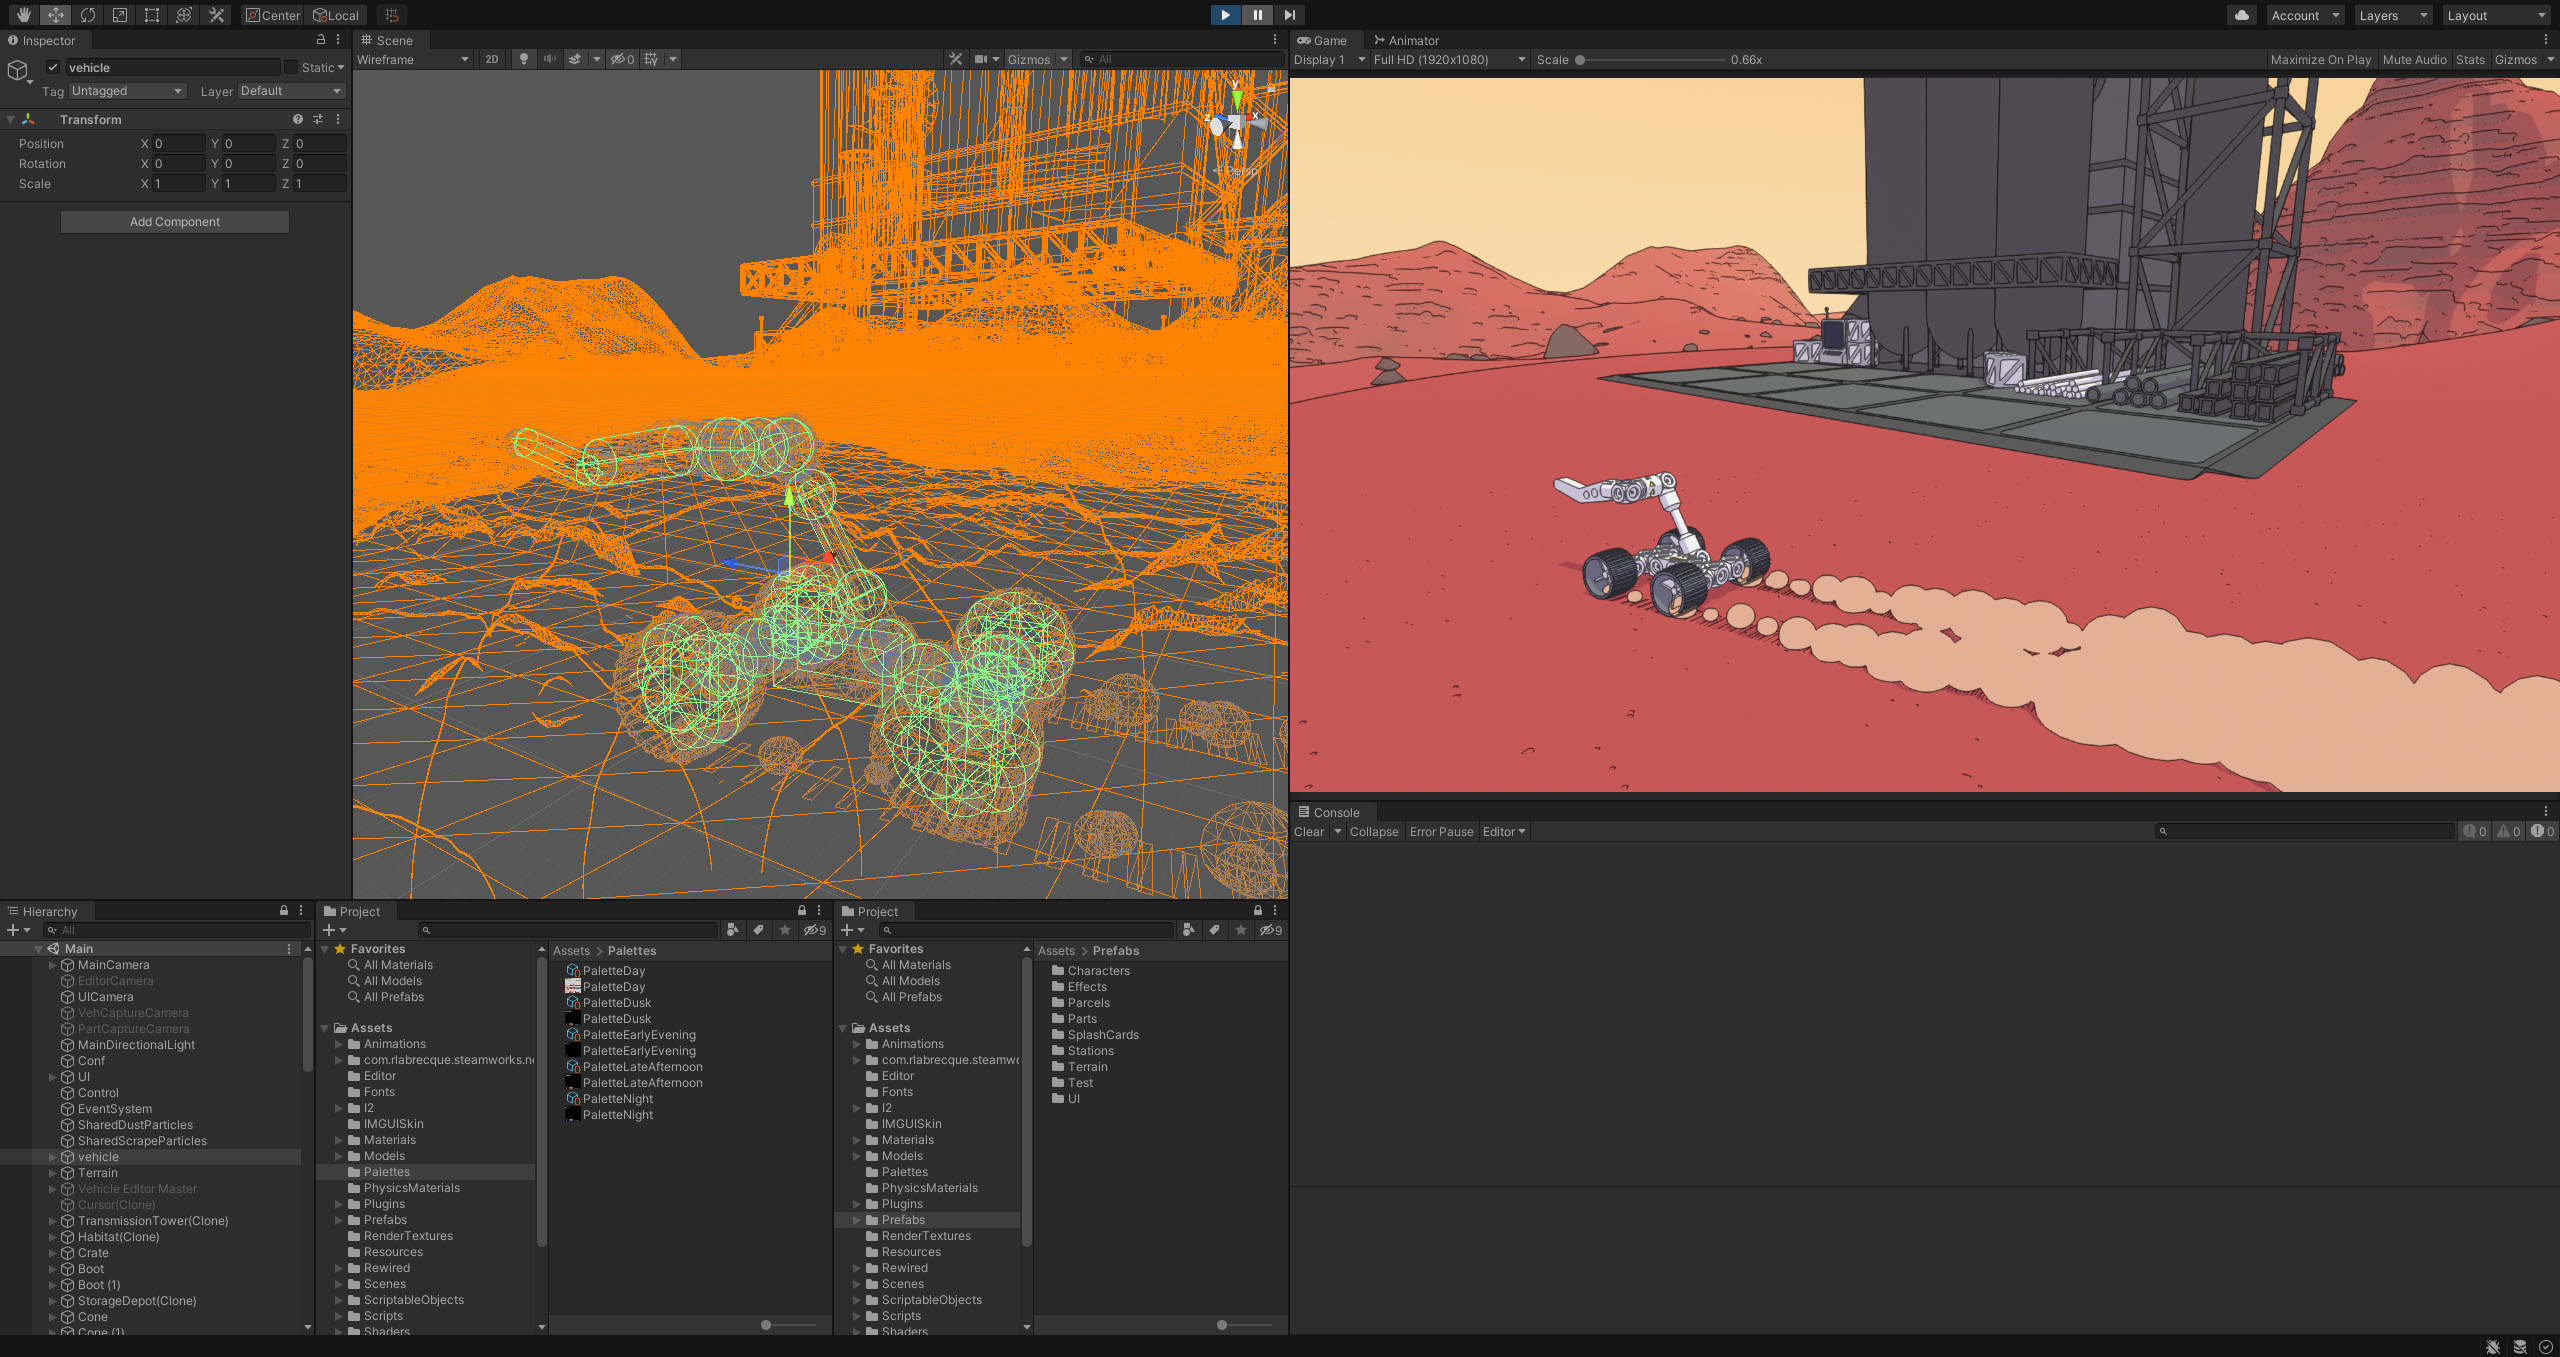Open the Wireframe draw mode dropdown

(x=412, y=59)
